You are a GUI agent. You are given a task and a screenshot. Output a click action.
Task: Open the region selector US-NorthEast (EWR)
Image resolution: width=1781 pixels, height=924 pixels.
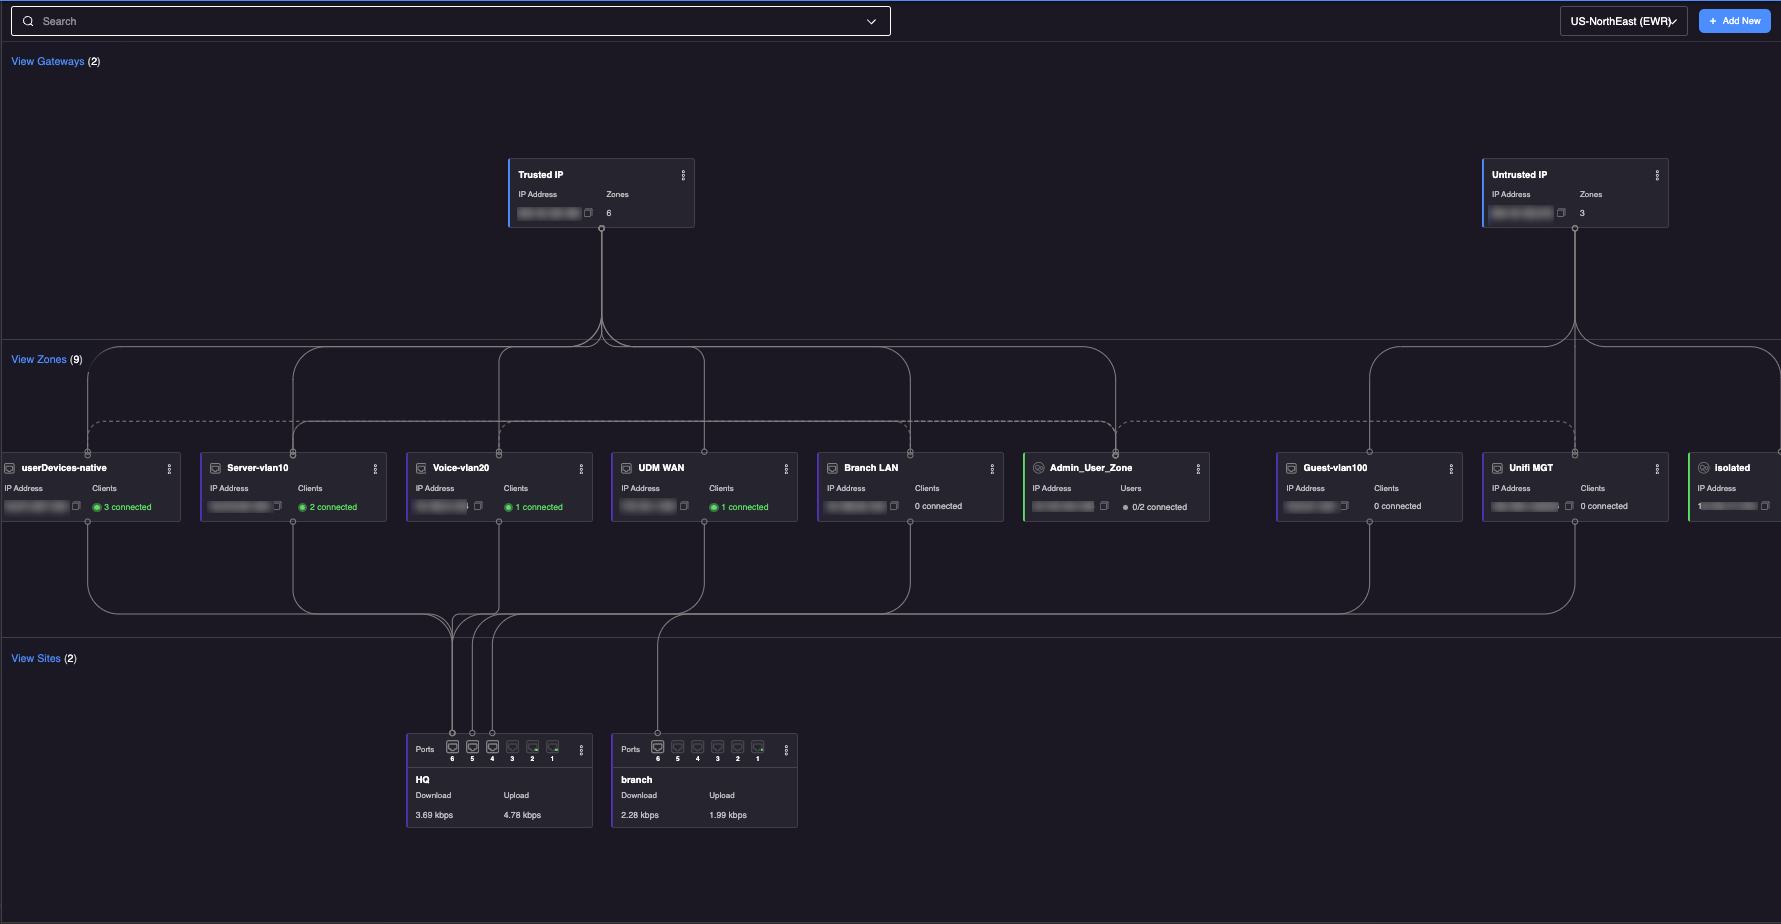1623,21
